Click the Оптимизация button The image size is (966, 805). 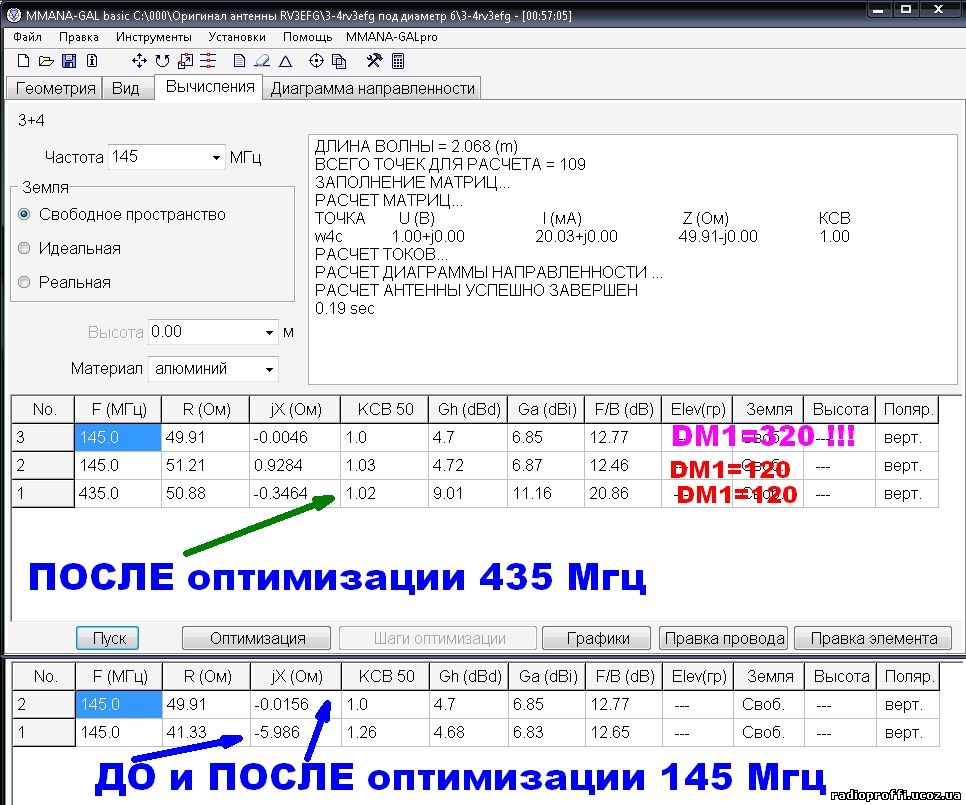[x=257, y=638]
